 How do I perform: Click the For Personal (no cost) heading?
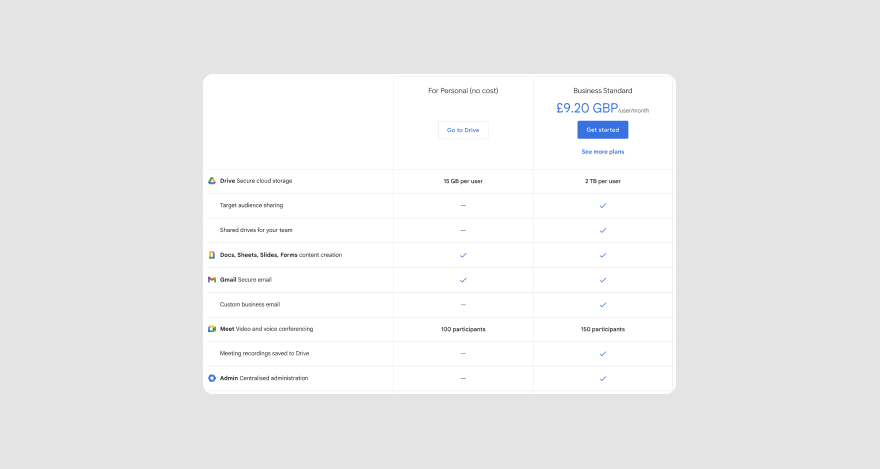click(x=463, y=90)
